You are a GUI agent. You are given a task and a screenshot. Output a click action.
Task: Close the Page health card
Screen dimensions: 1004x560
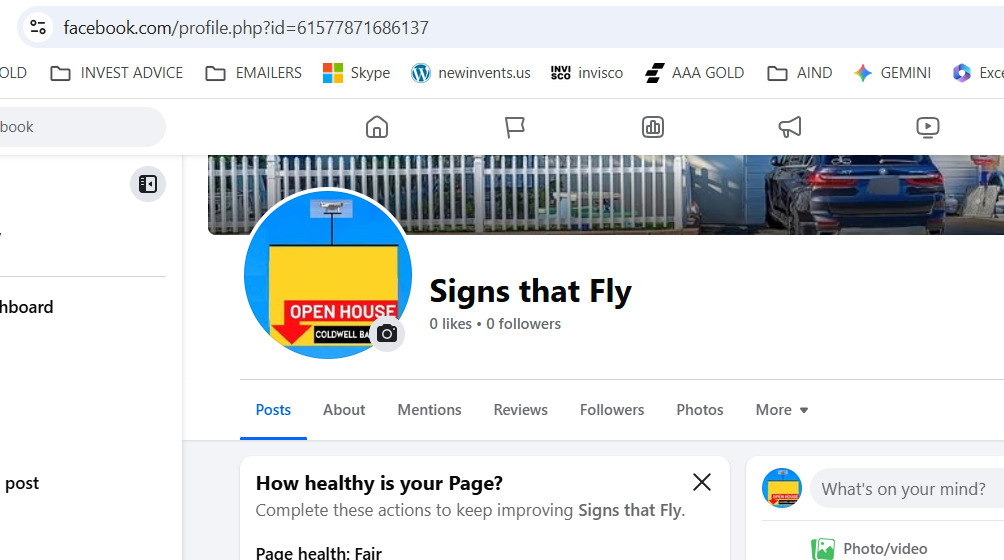click(702, 482)
